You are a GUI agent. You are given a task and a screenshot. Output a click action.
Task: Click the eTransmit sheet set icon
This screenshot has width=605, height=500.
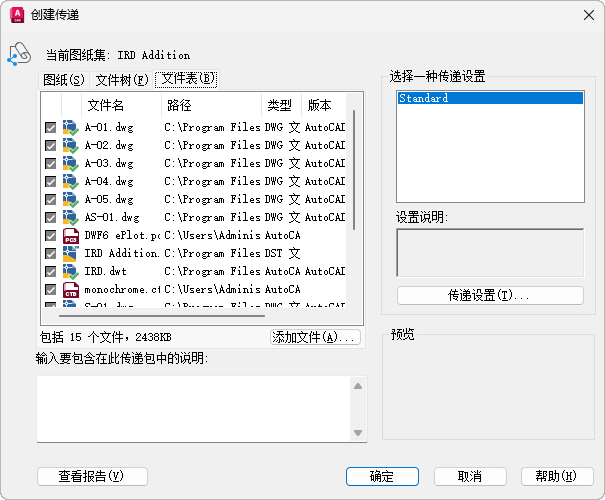coord(19,54)
